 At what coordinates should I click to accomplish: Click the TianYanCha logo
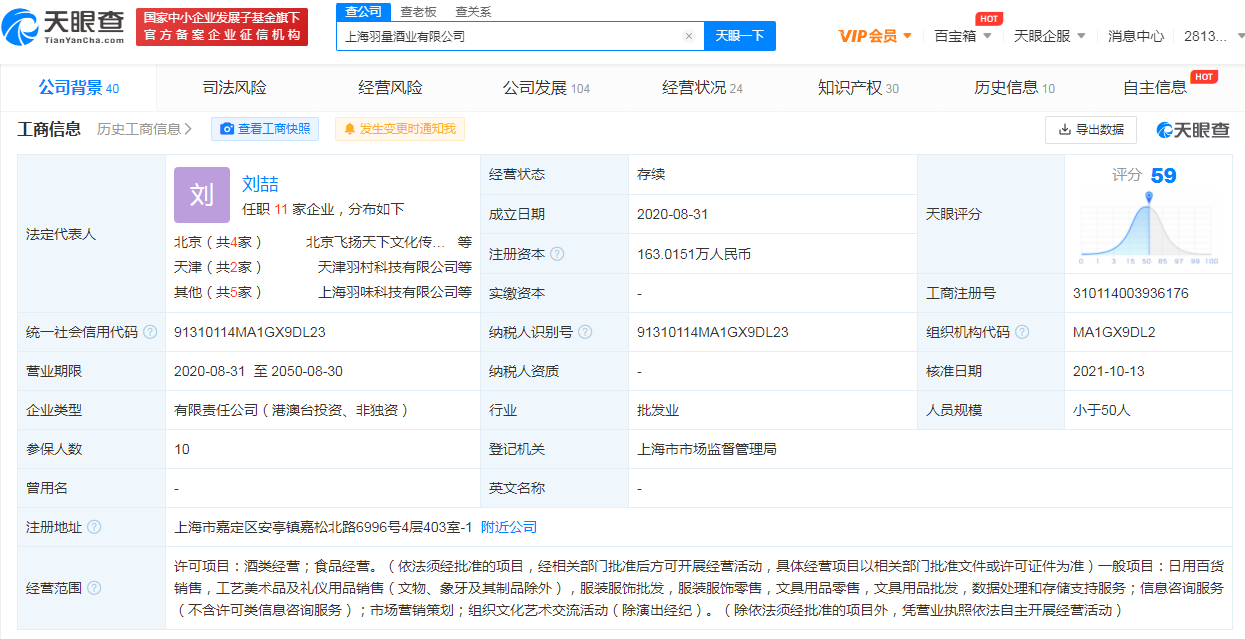pyautogui.click(x=63, y=28)
